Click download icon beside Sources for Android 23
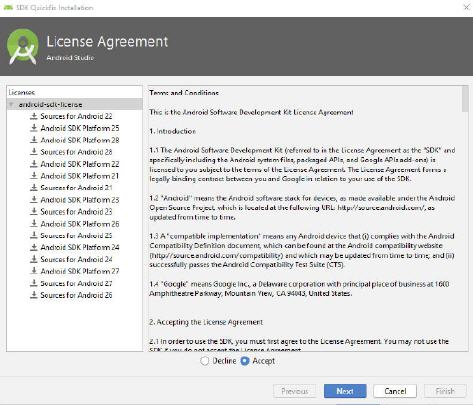Screen dimensions: 473x405 tap(34, 212)
